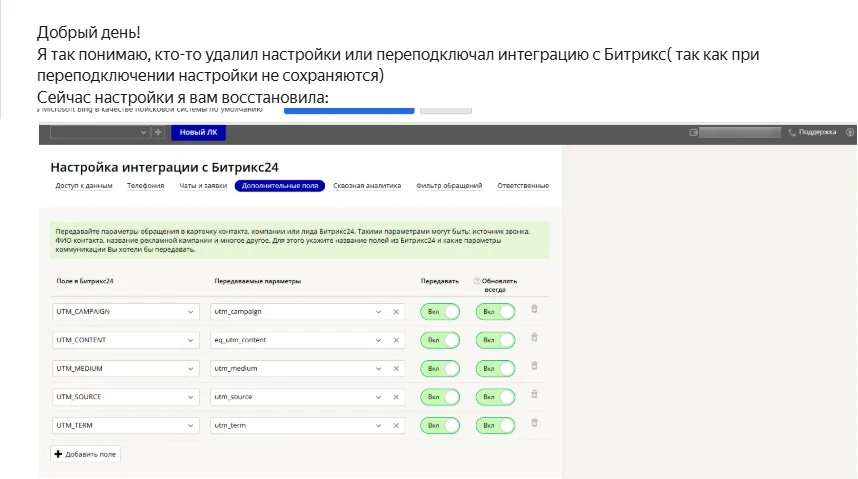Image resolution: width=858 pixels, height=479 pixels.
Task: Open the Телефония tab
Action: 146,186
